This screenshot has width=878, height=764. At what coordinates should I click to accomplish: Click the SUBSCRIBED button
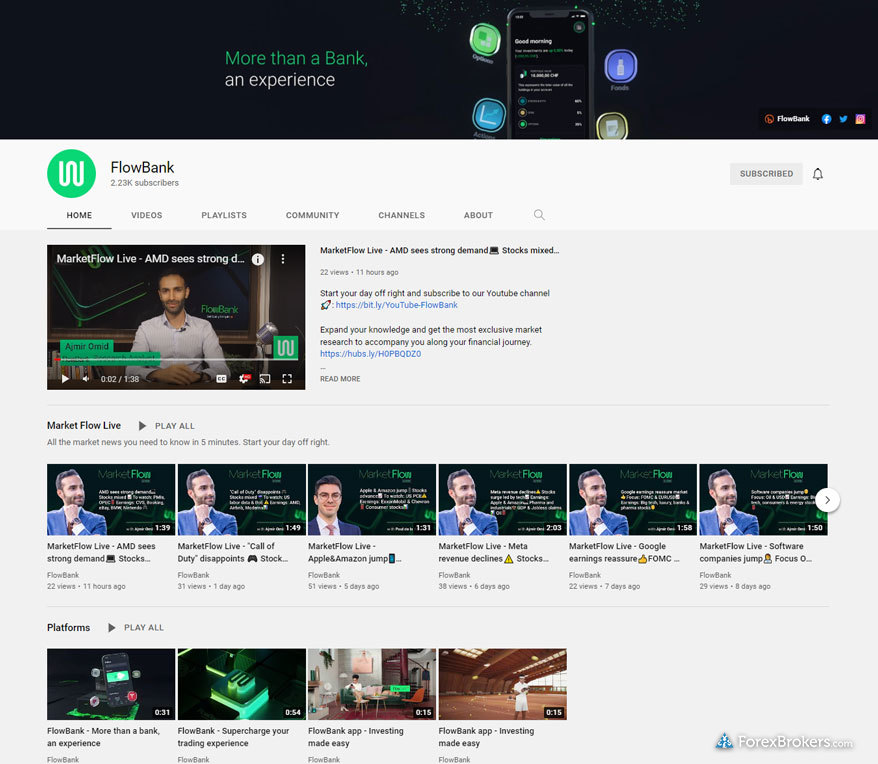coord(766,174)
